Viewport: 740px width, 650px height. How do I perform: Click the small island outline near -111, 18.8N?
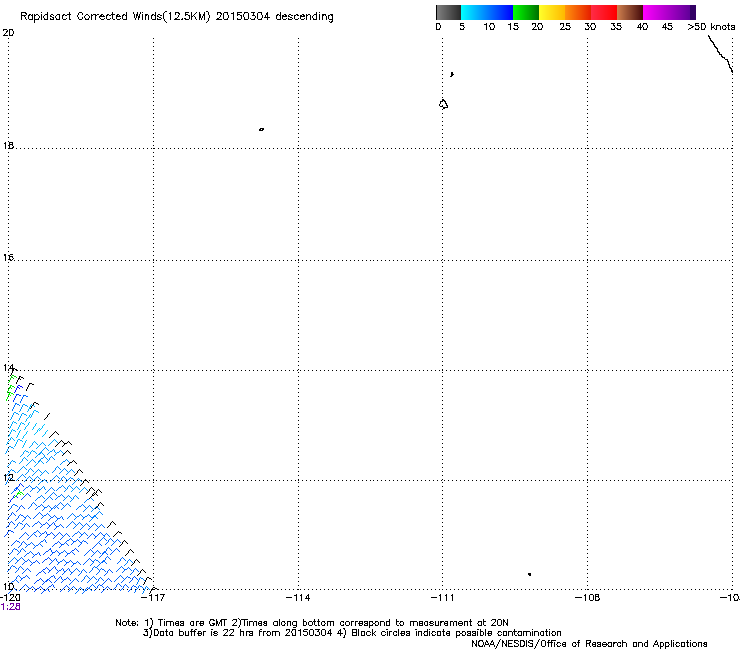point(443,104)
